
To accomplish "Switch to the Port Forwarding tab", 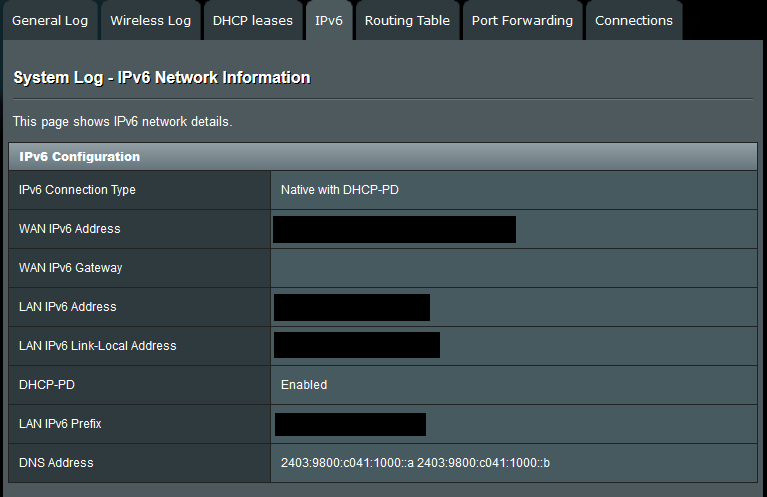I will tap(522, 21).
